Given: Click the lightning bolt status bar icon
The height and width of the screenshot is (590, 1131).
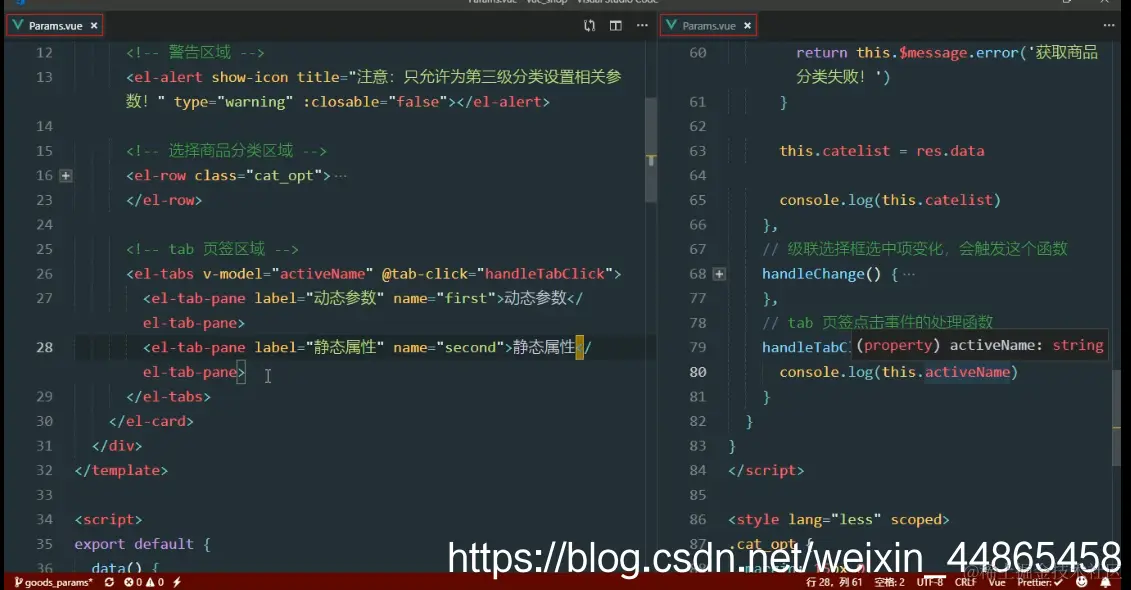Looking at the screenshot, I should (177, 582).
